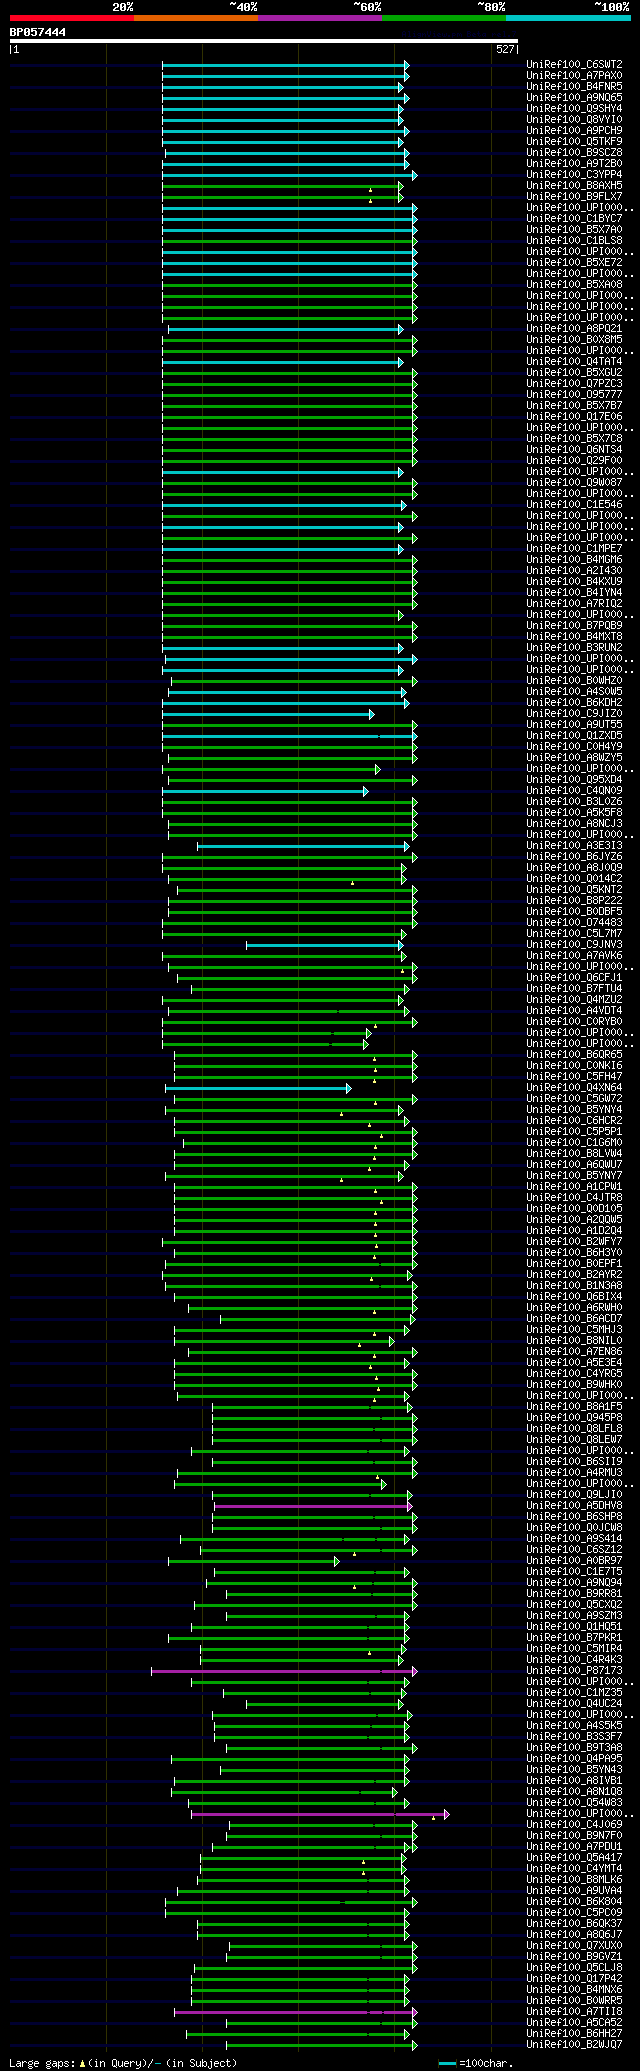Image resolution: width=640 pixels, height=2071 pixels.
Task: Select the UniRef100_C0RYB0 entry
Action: tap(574, 1022)
